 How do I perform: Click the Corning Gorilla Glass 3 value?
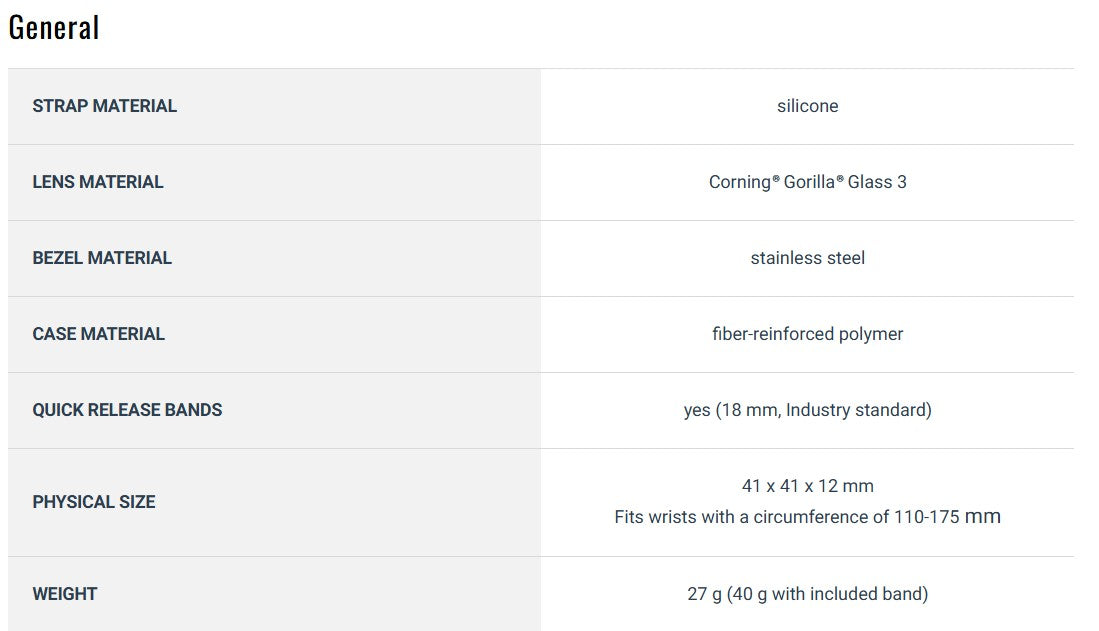807,182
